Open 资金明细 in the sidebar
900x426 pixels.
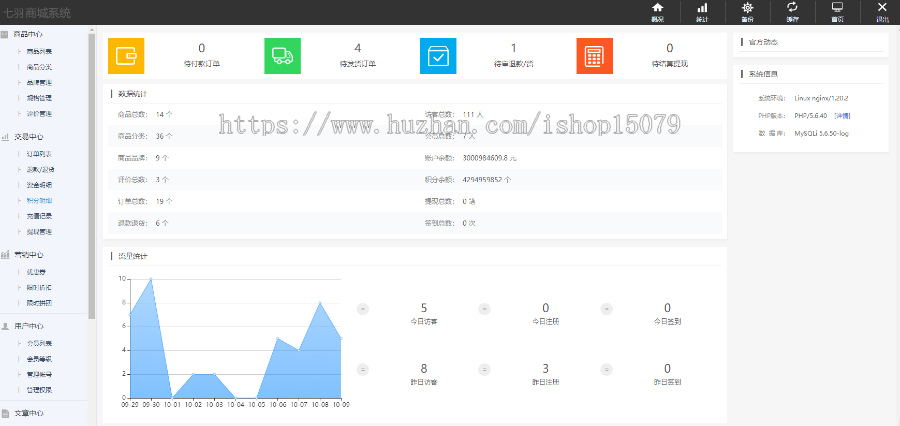(x=39, y=185)
